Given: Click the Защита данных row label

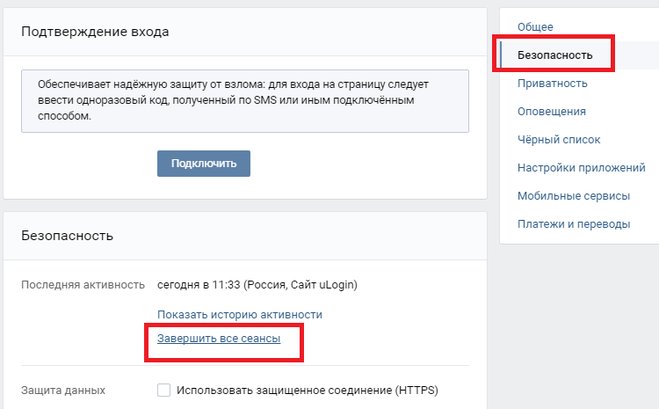Looking at the screenshot, I should coord(63,390).
